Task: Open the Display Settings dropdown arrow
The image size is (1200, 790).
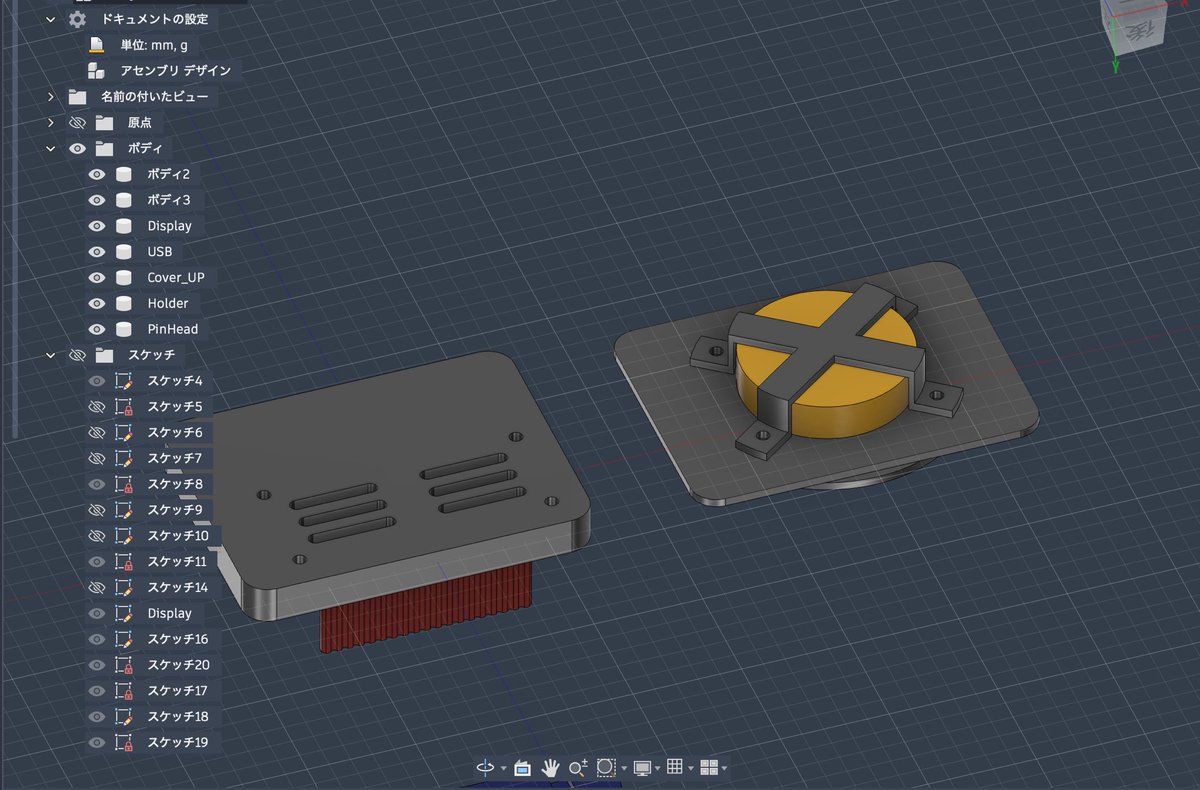Action: [658, 768]
